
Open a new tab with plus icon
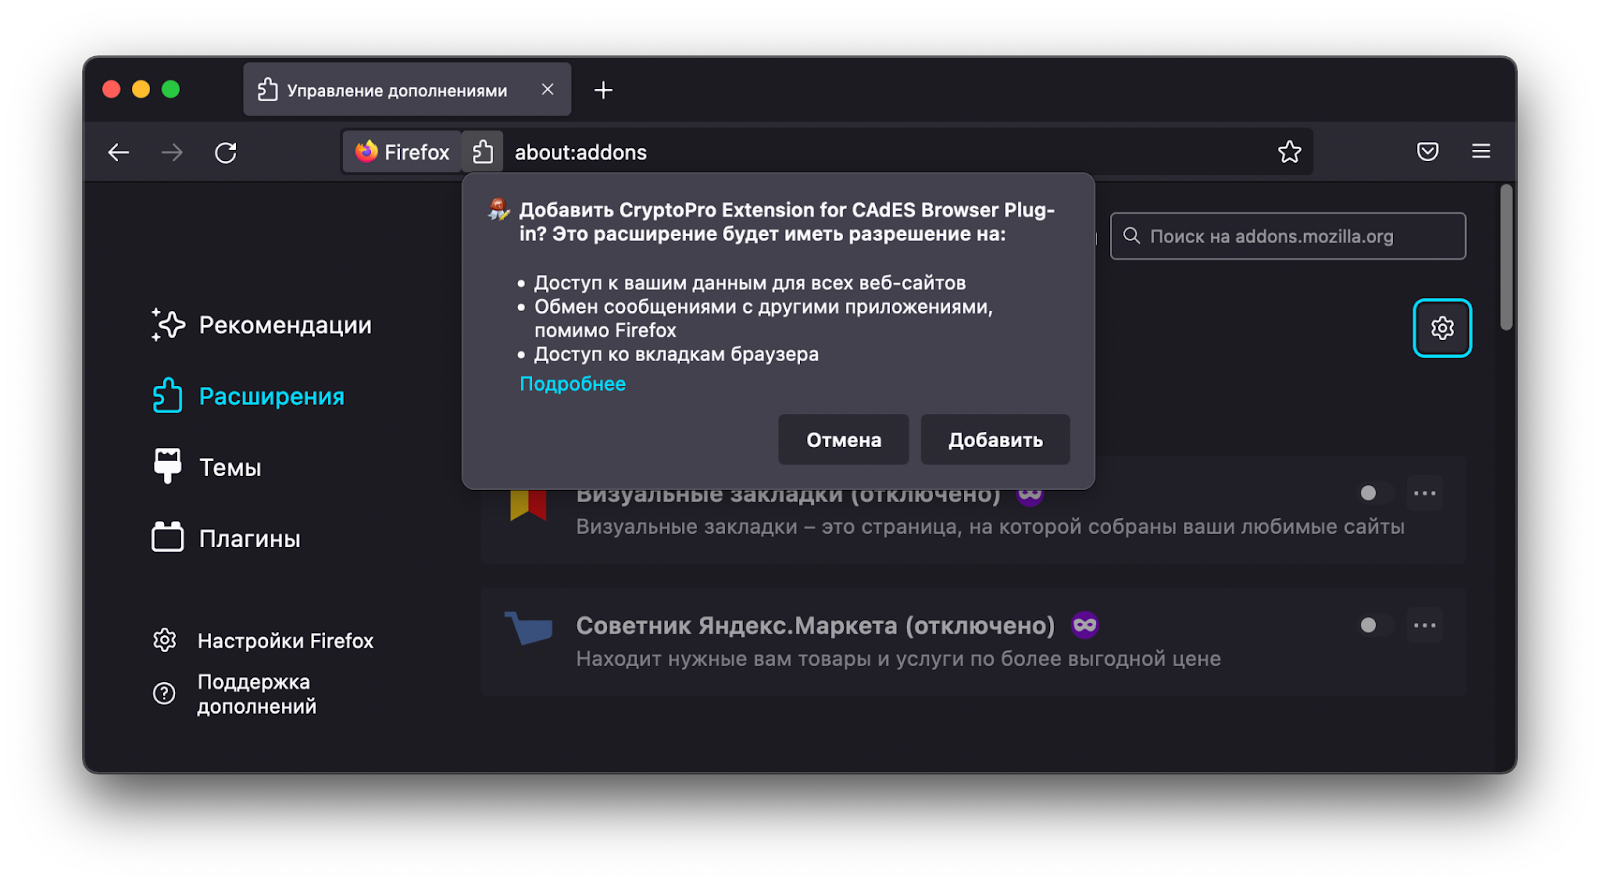[x=603, y=90]
